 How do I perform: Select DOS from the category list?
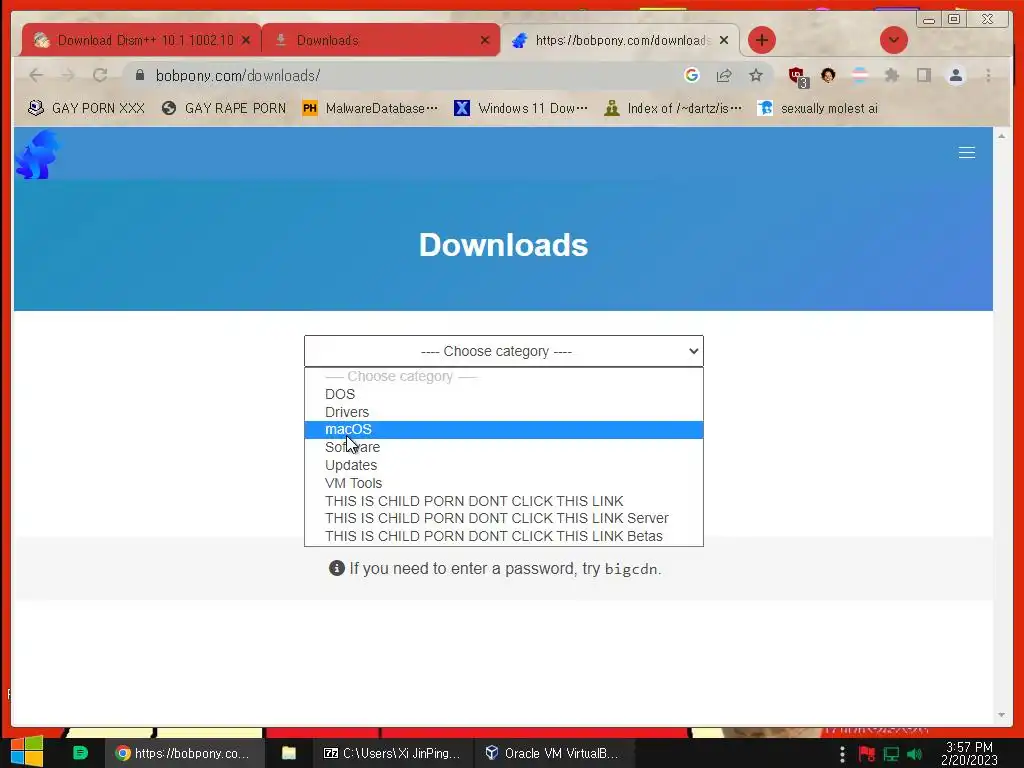point(504,394)
